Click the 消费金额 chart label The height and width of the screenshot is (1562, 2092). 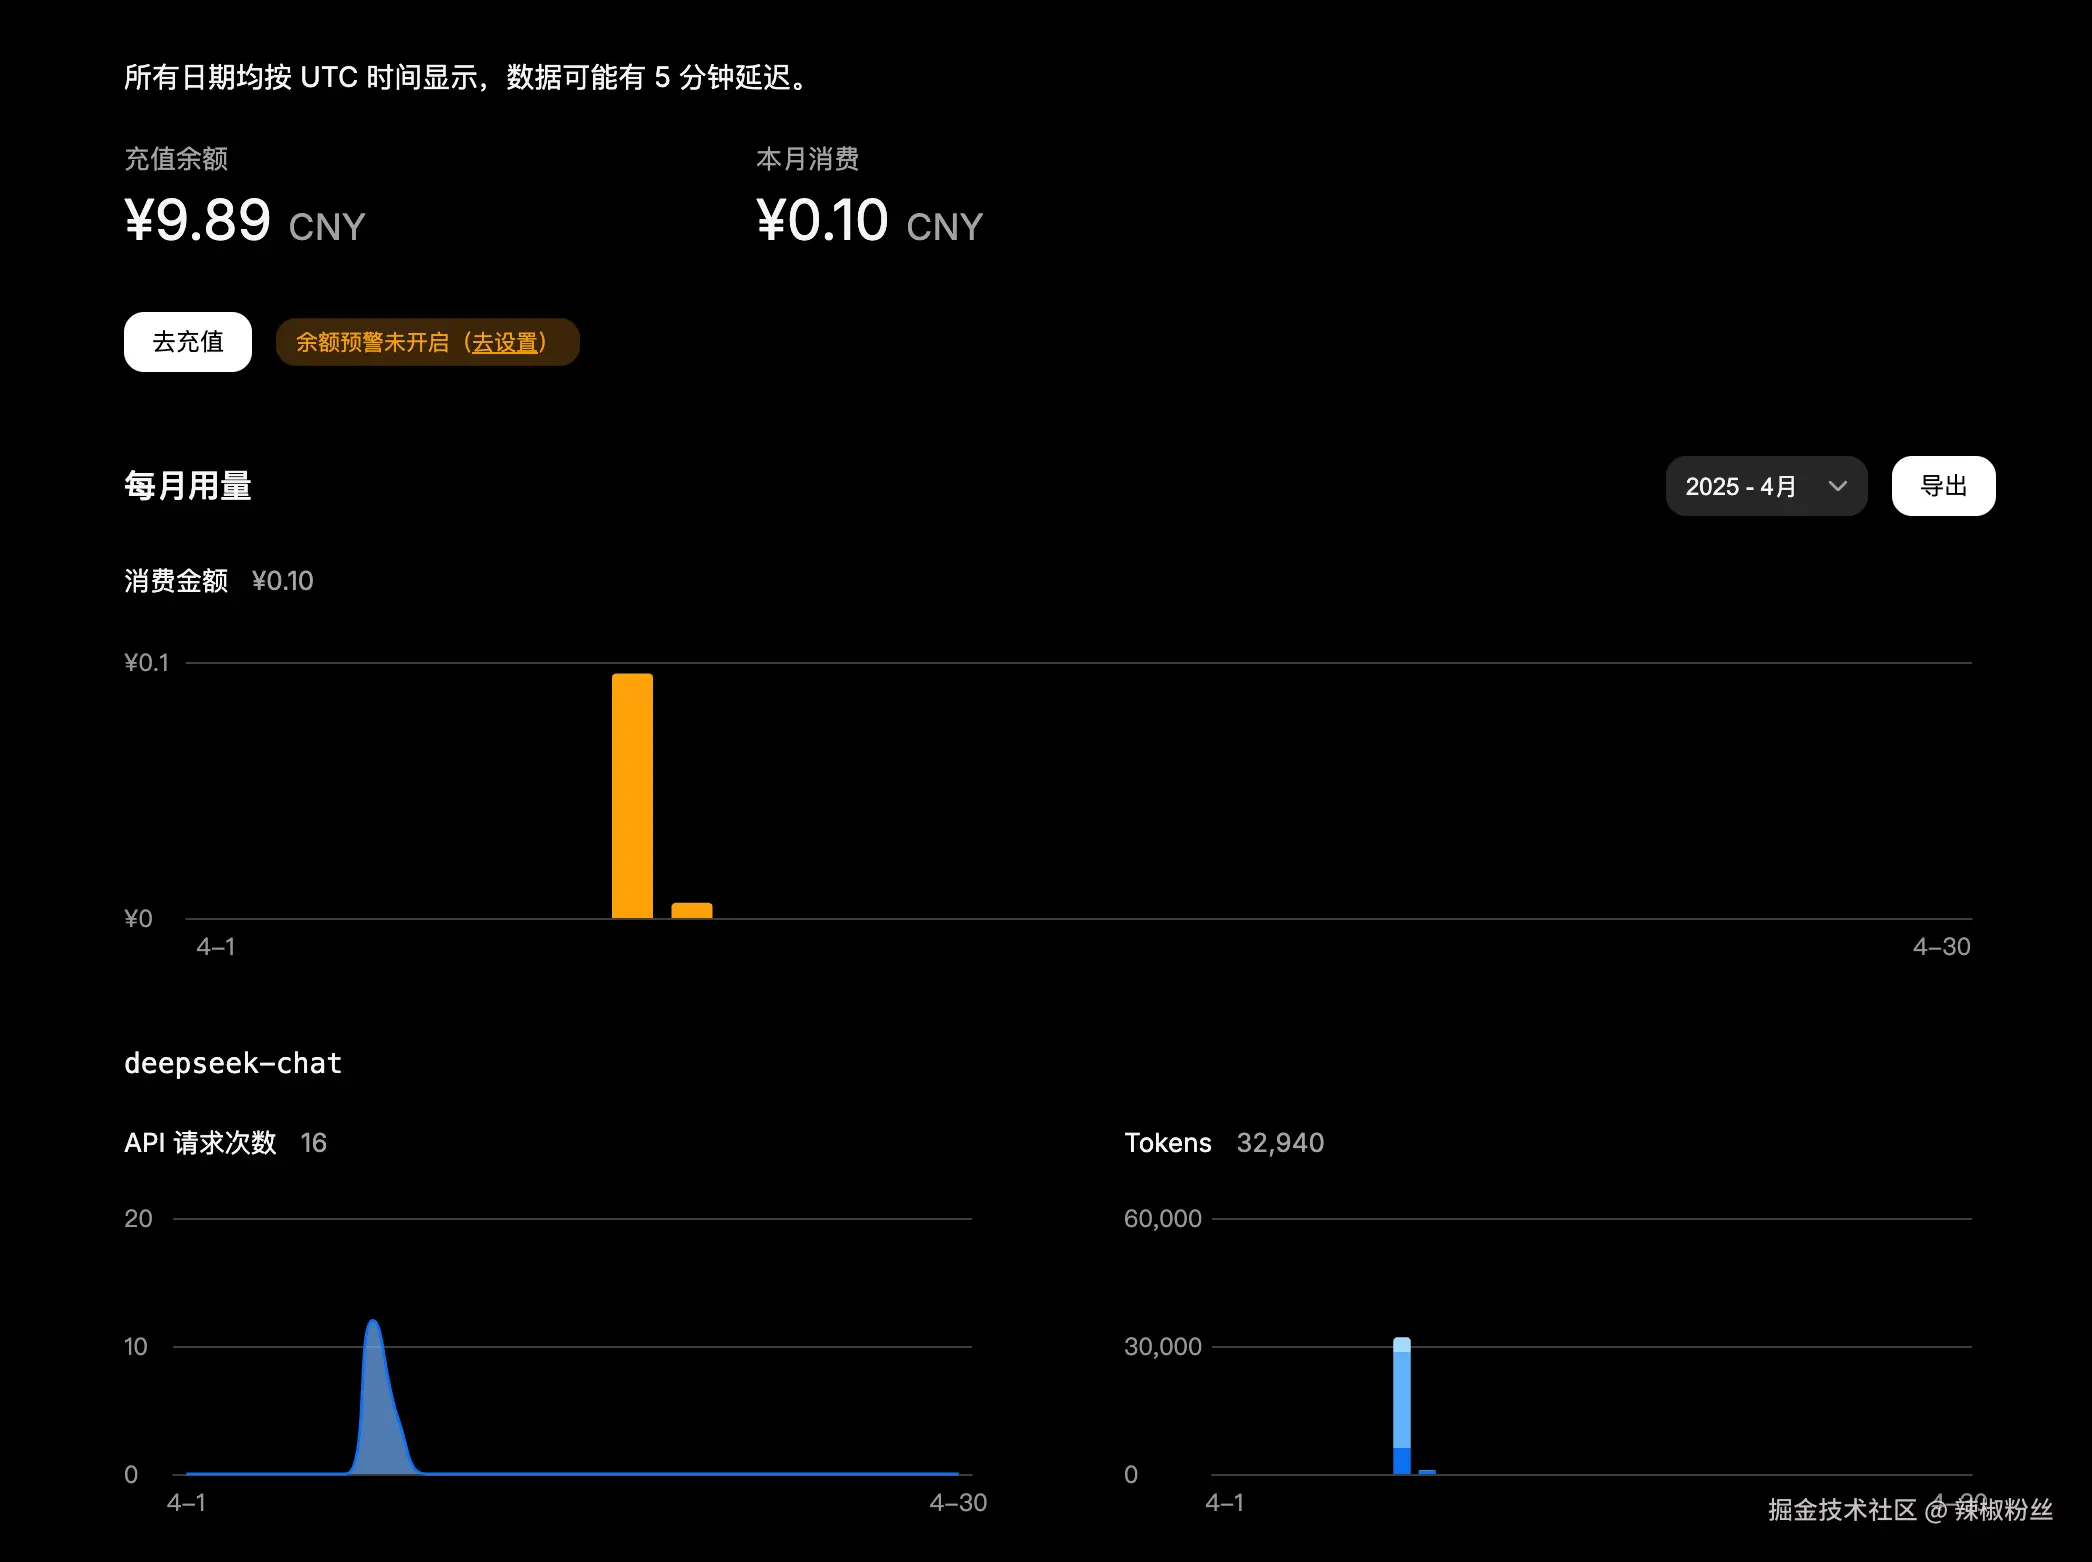click(x=176, y=581)
